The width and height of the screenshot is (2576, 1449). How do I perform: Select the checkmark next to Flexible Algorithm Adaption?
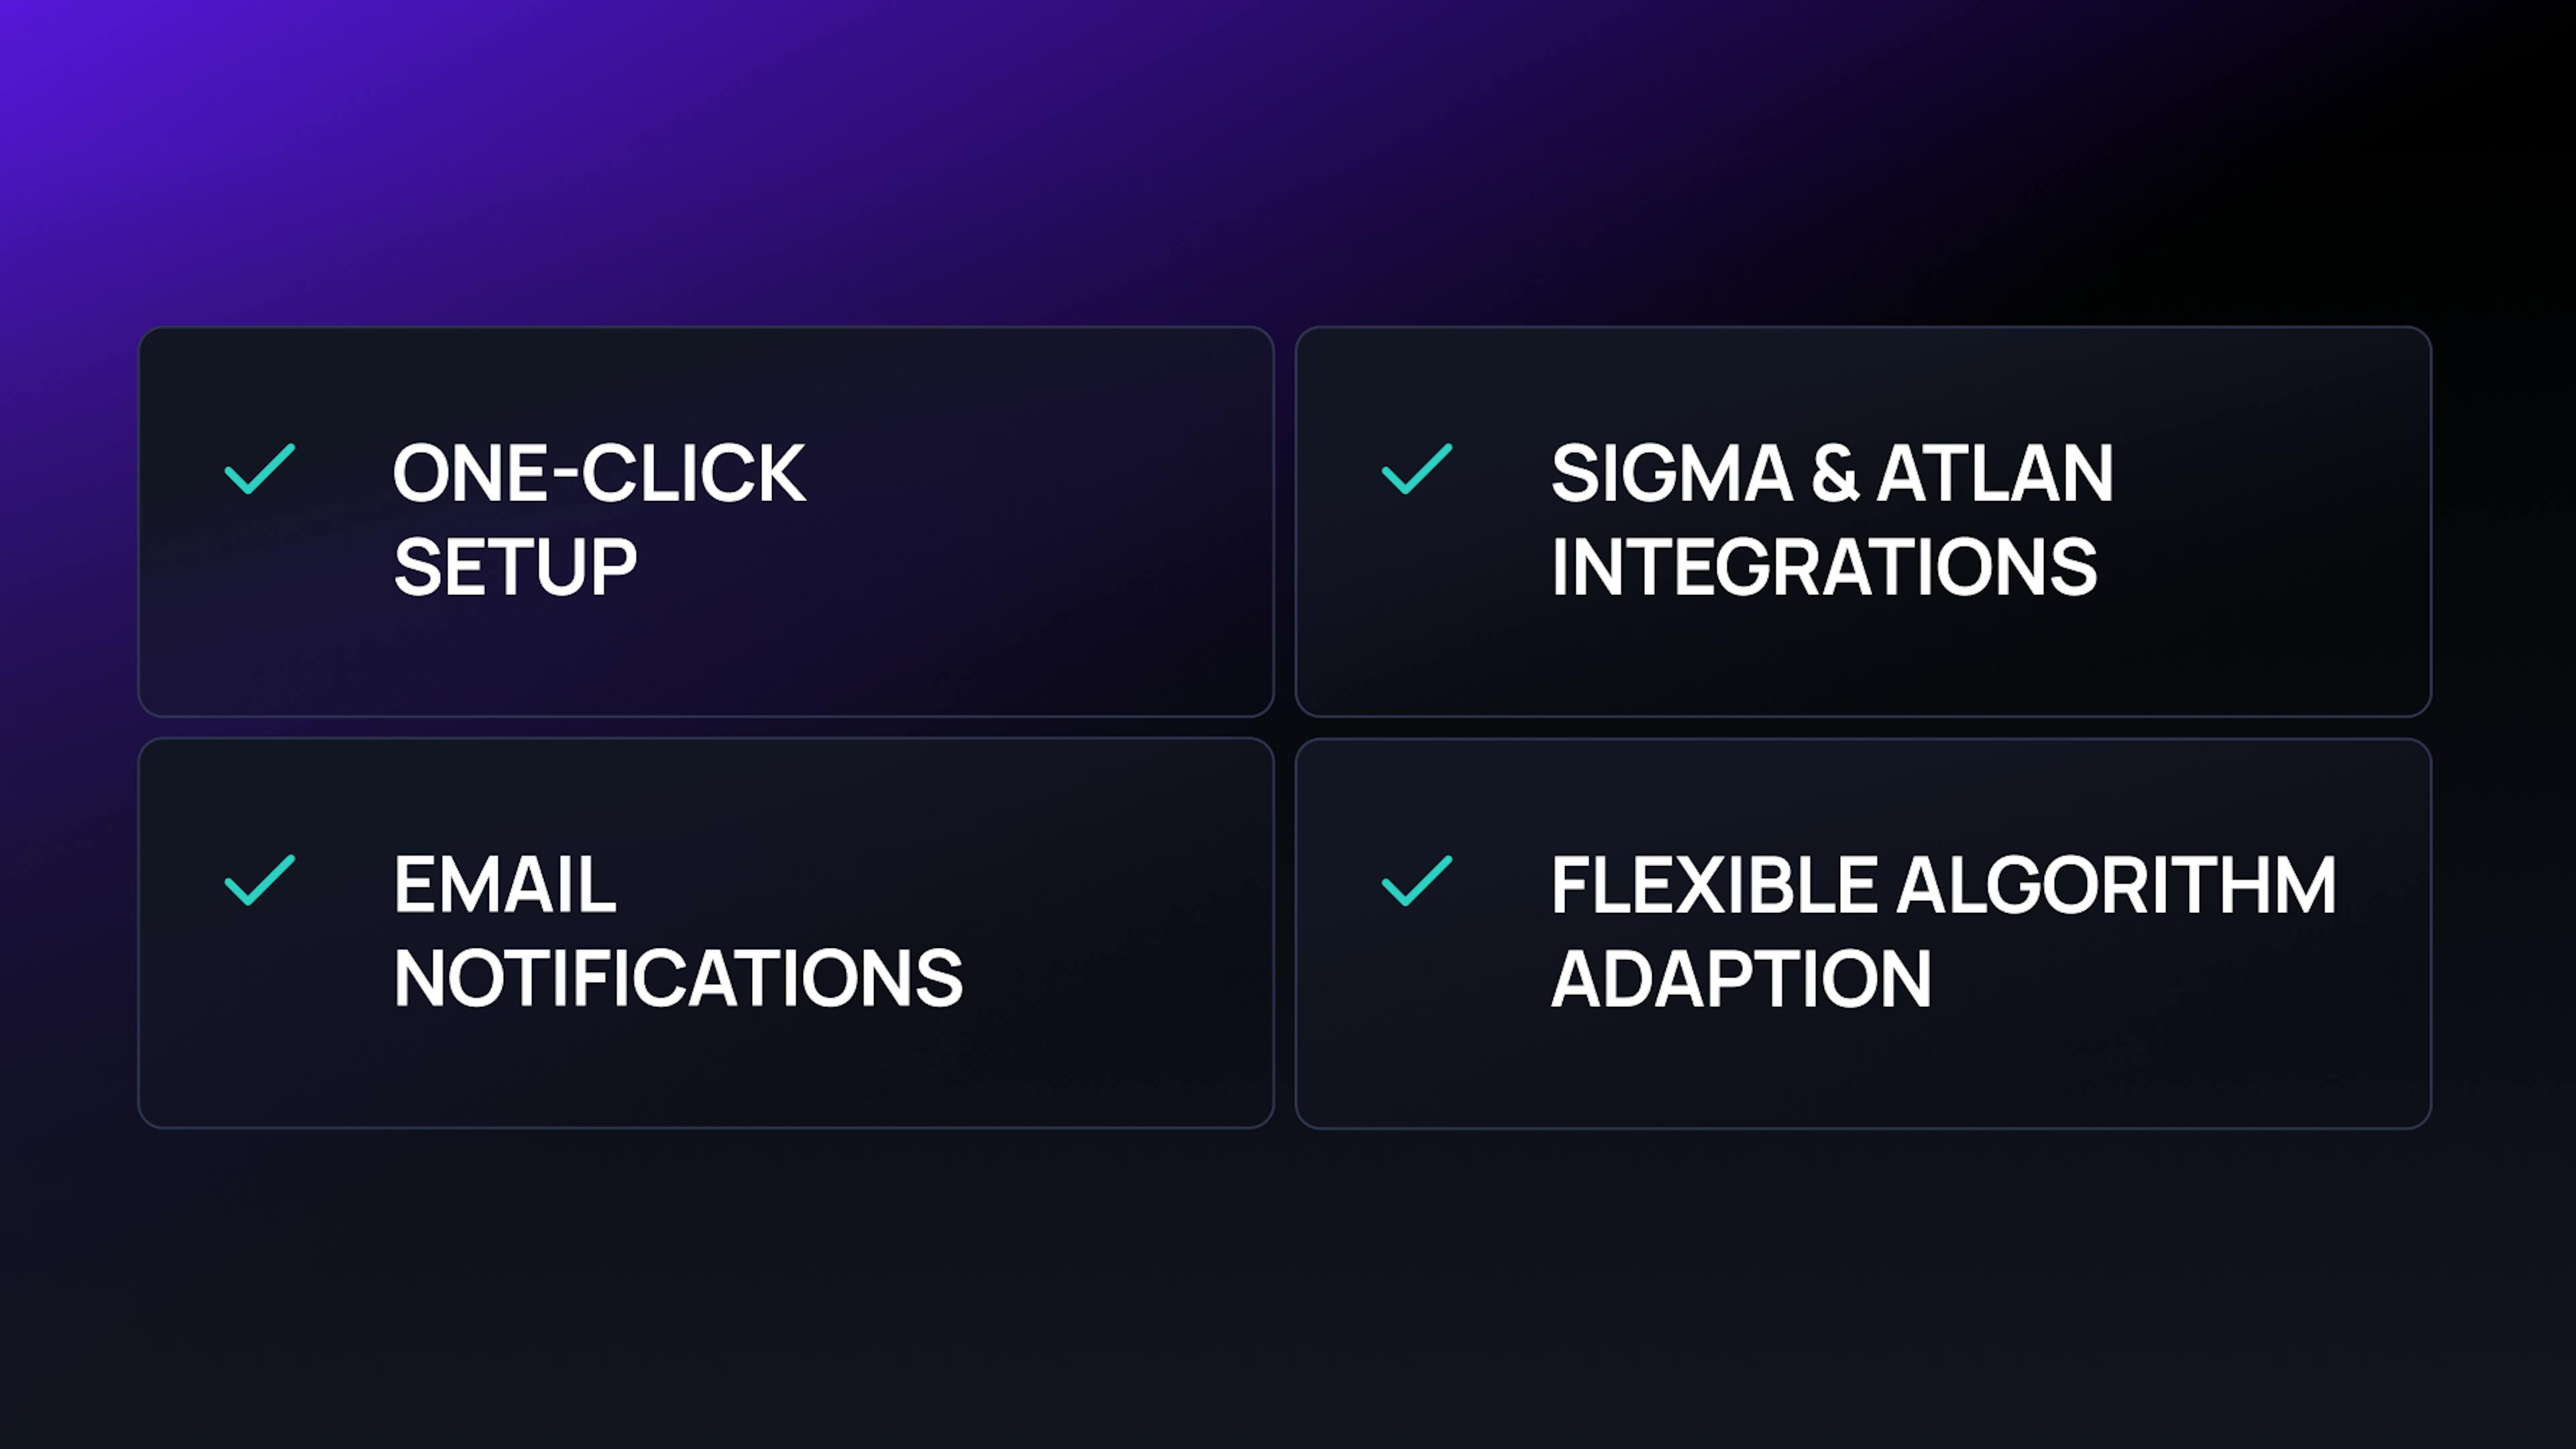coord(1417,881)
